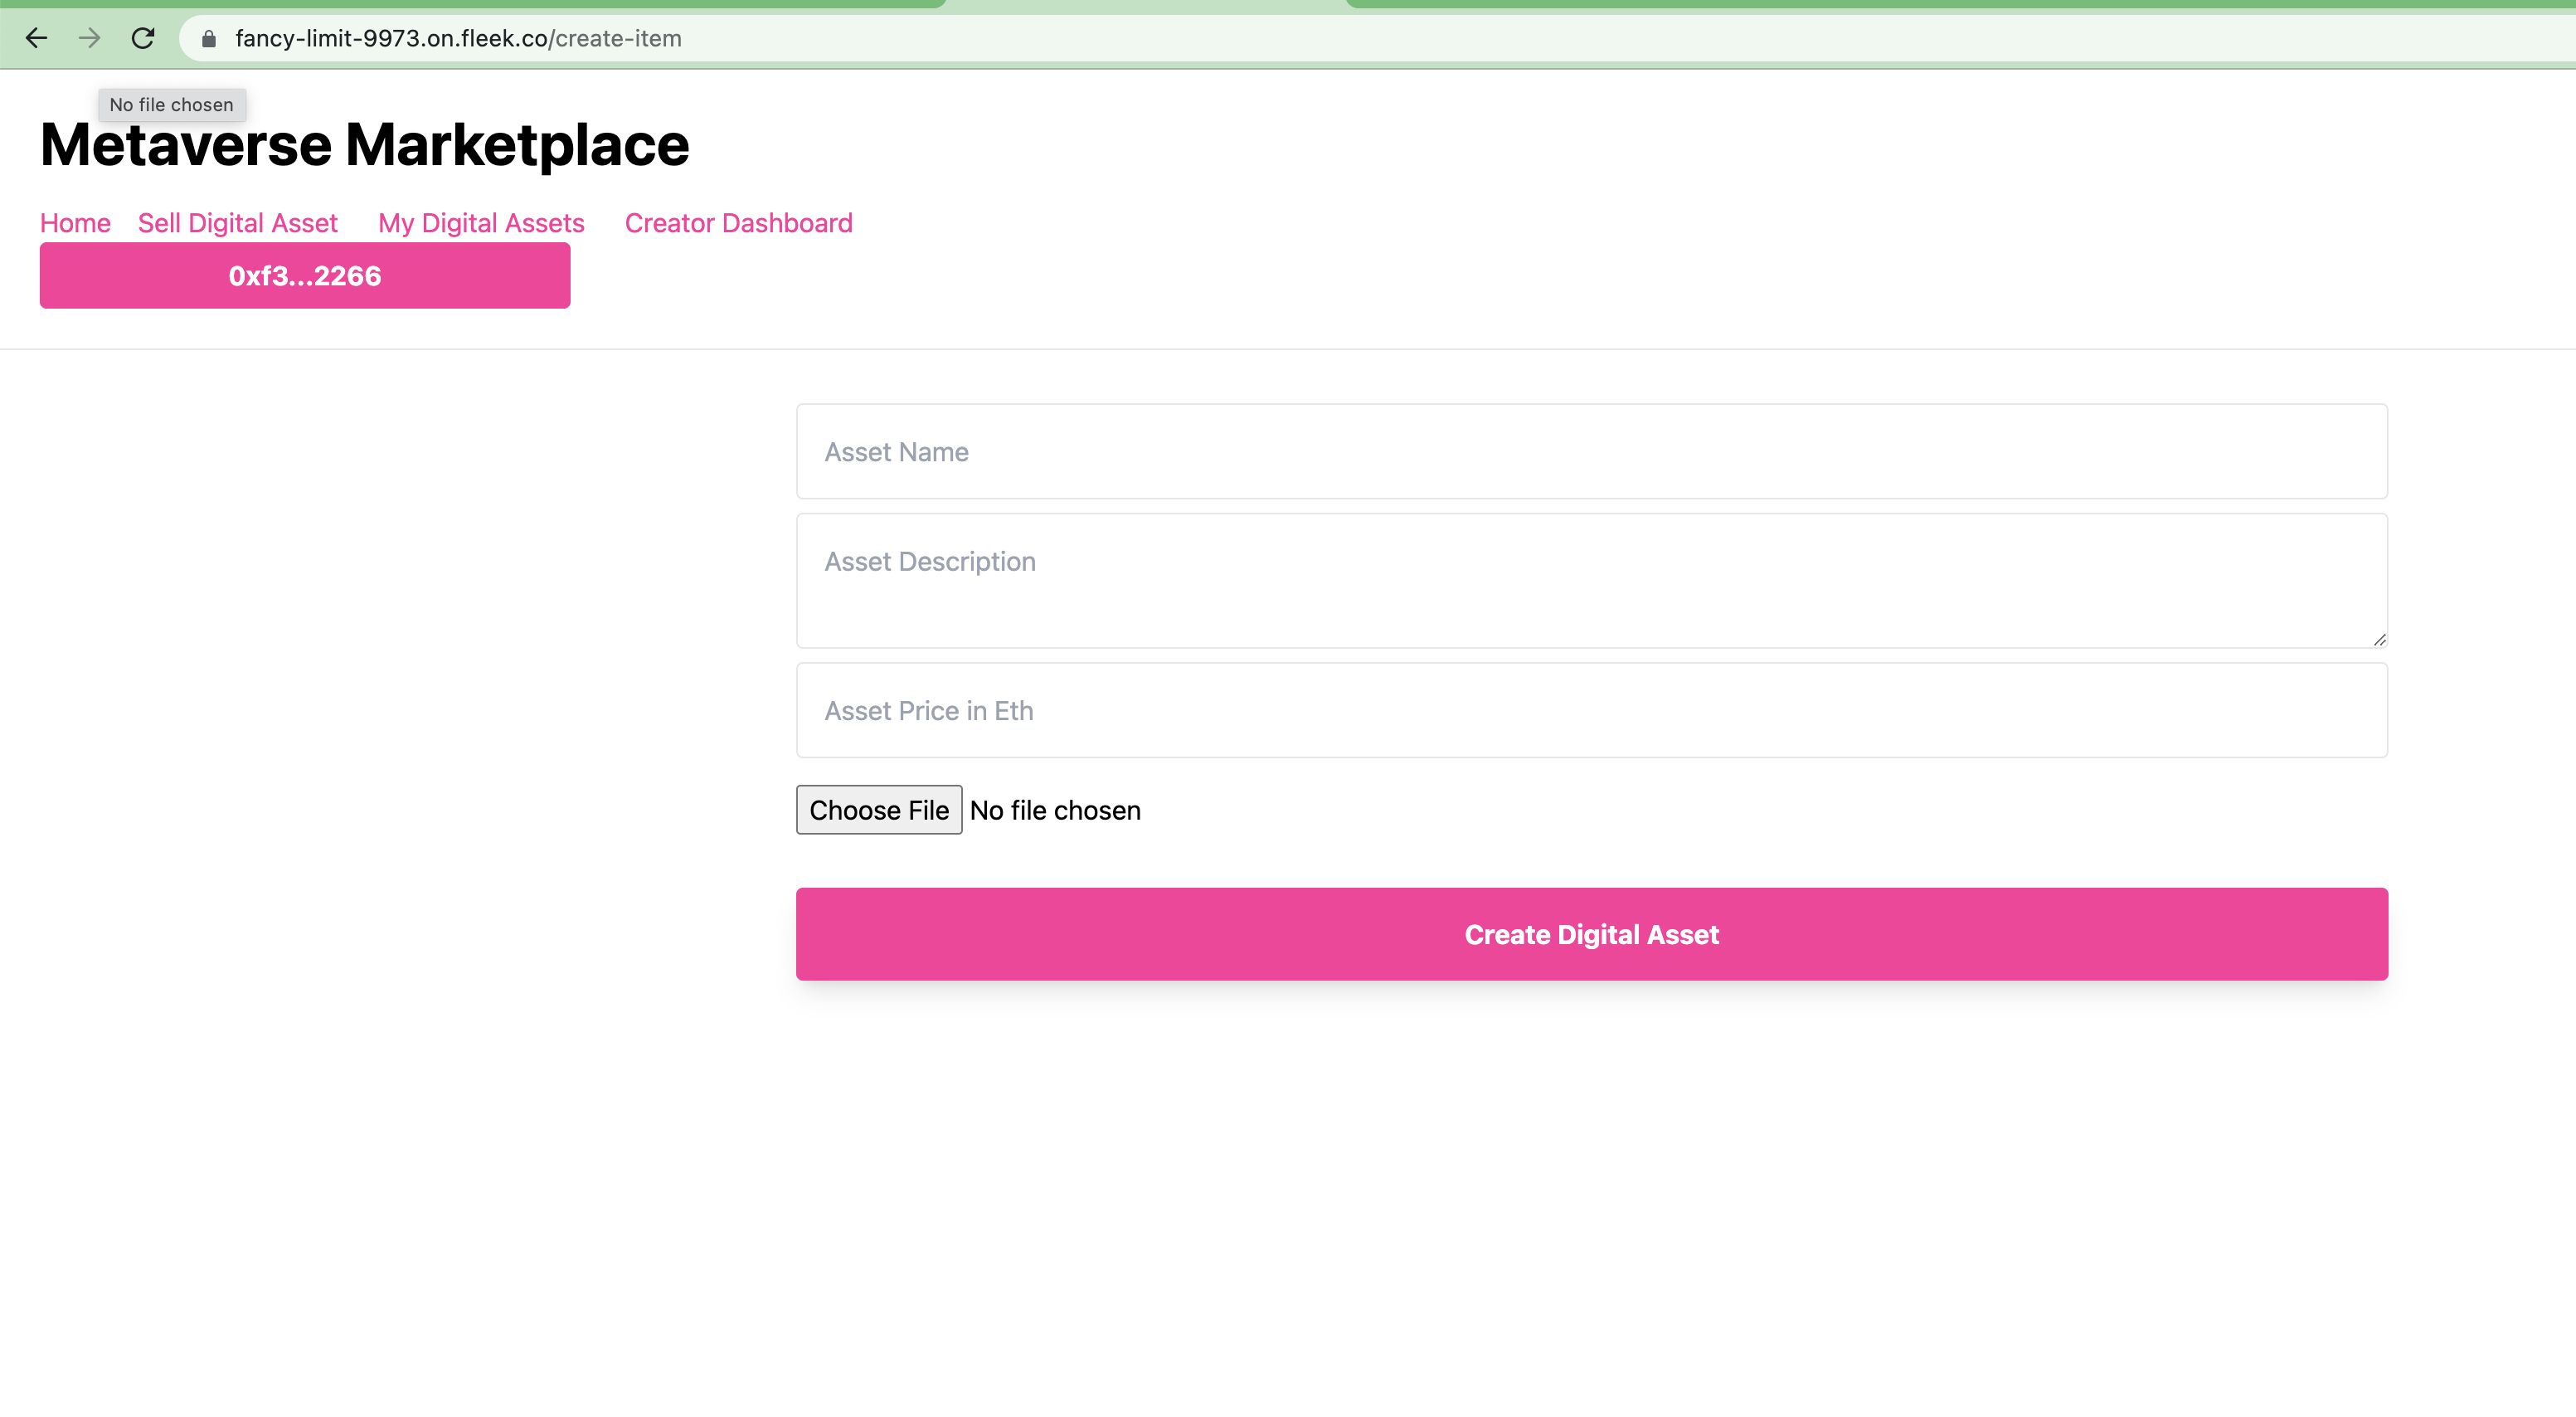
Task: Focus the Asset Price in Eth field
Action: (1592, 710)
